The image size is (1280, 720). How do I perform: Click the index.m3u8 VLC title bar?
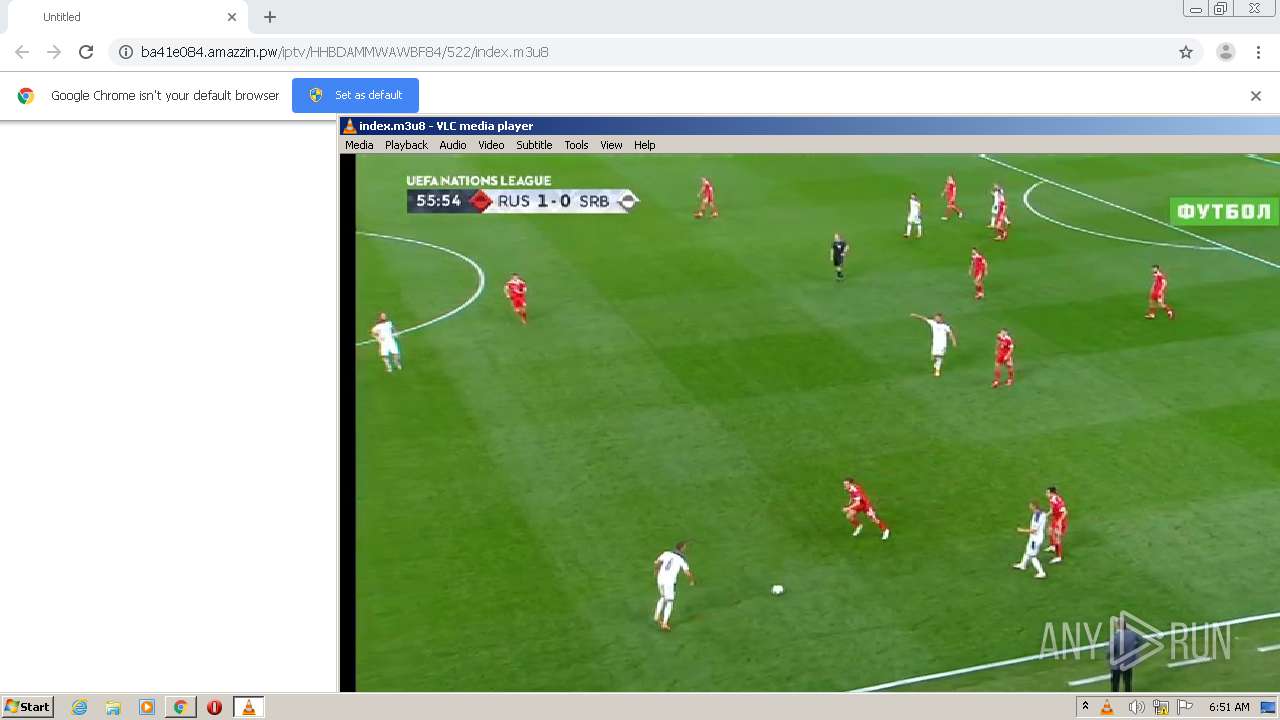tap(809, 126)
